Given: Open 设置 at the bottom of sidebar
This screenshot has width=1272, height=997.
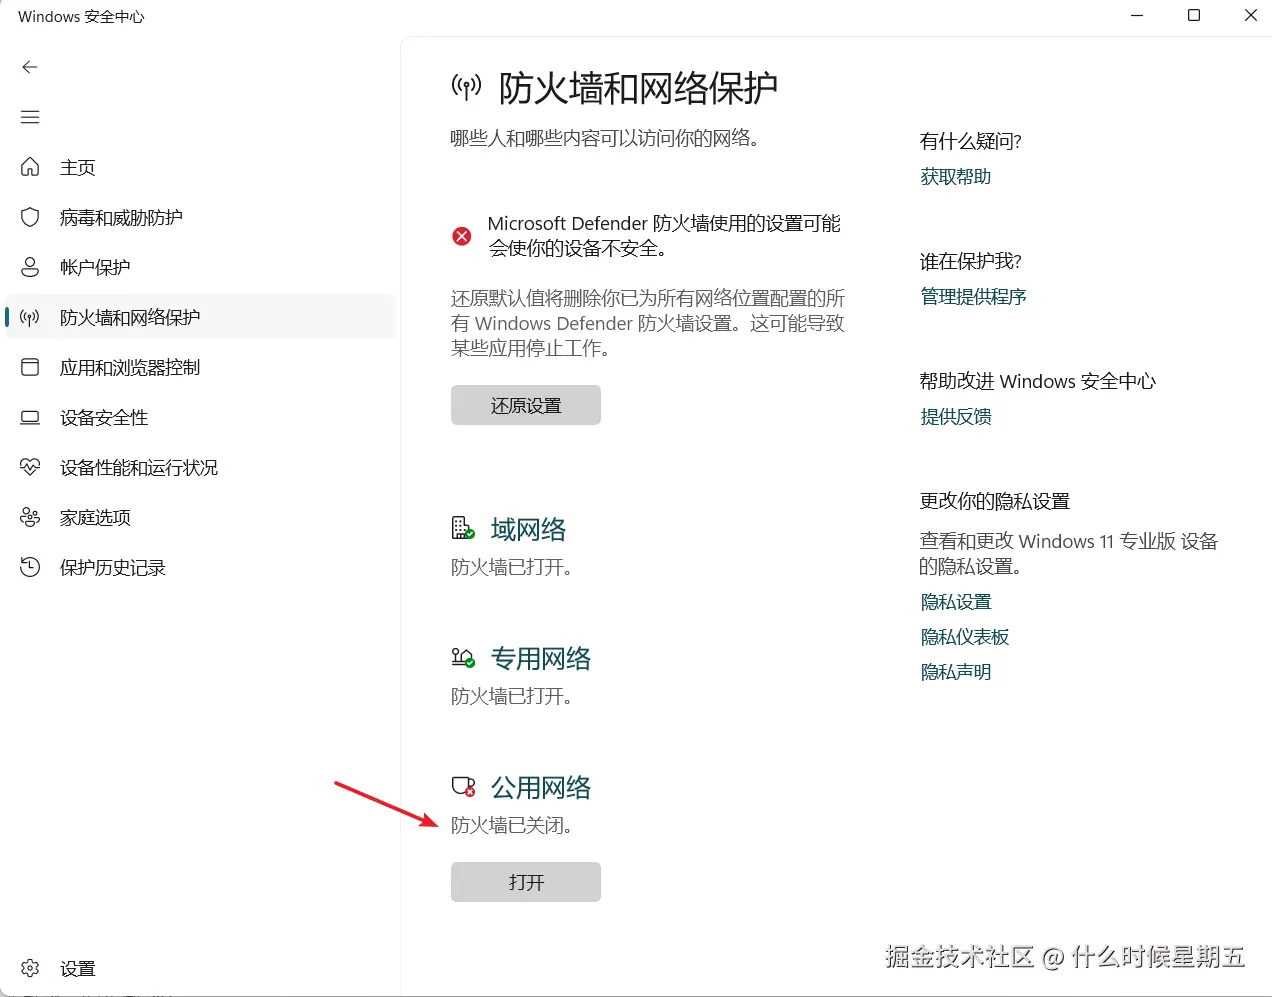Looking at the screenshot, I should pyautogui.click(x=200, y=968).
